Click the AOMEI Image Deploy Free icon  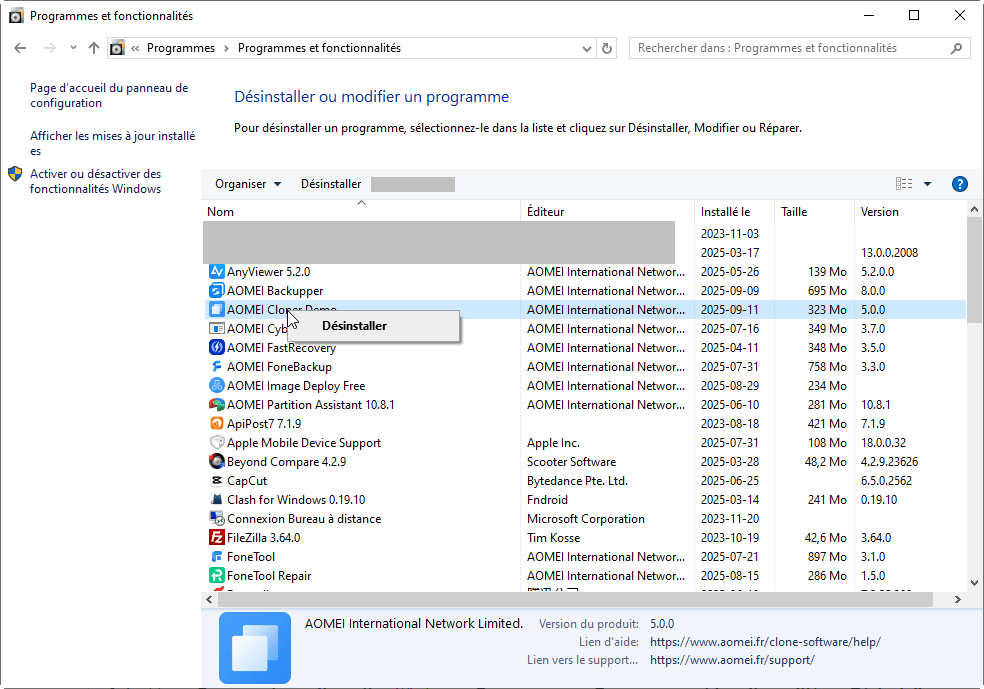coord(217,385)
